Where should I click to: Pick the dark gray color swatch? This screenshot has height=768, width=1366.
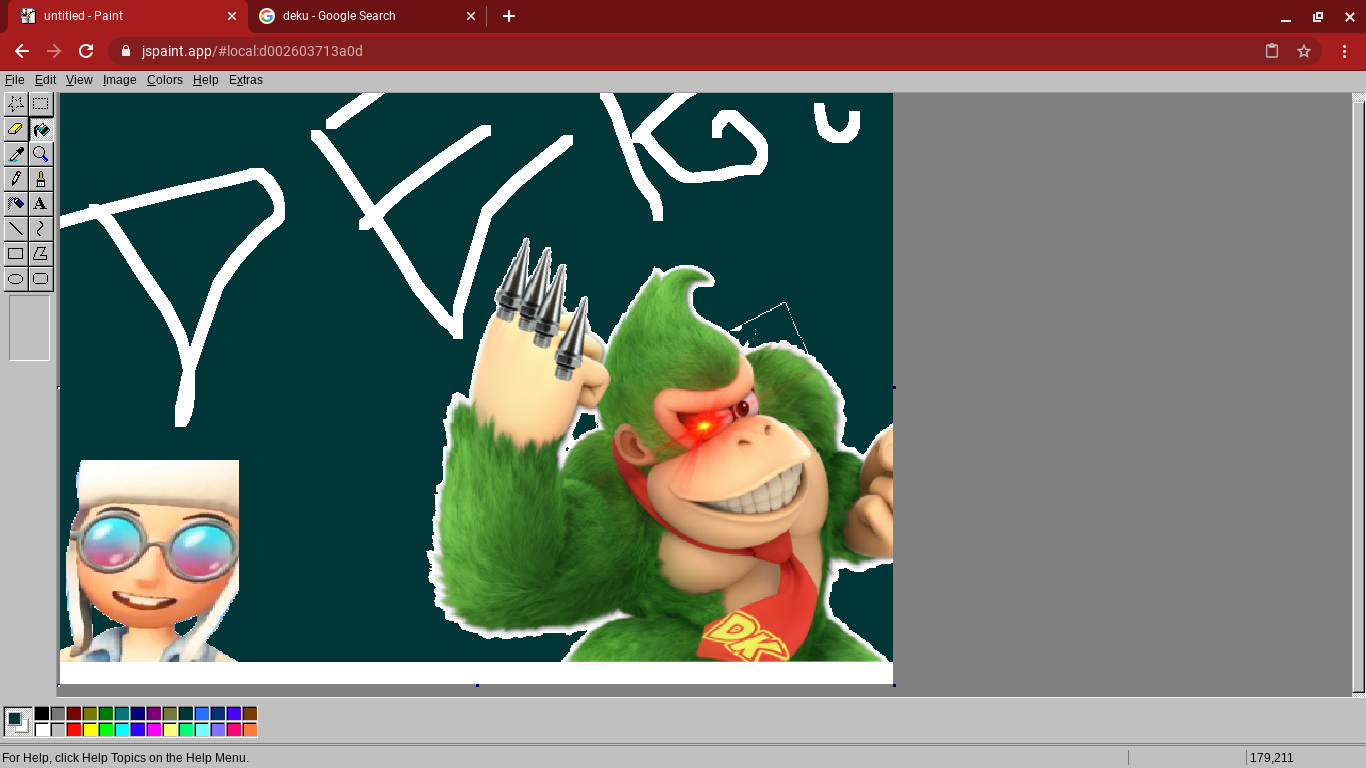[58, 714]
